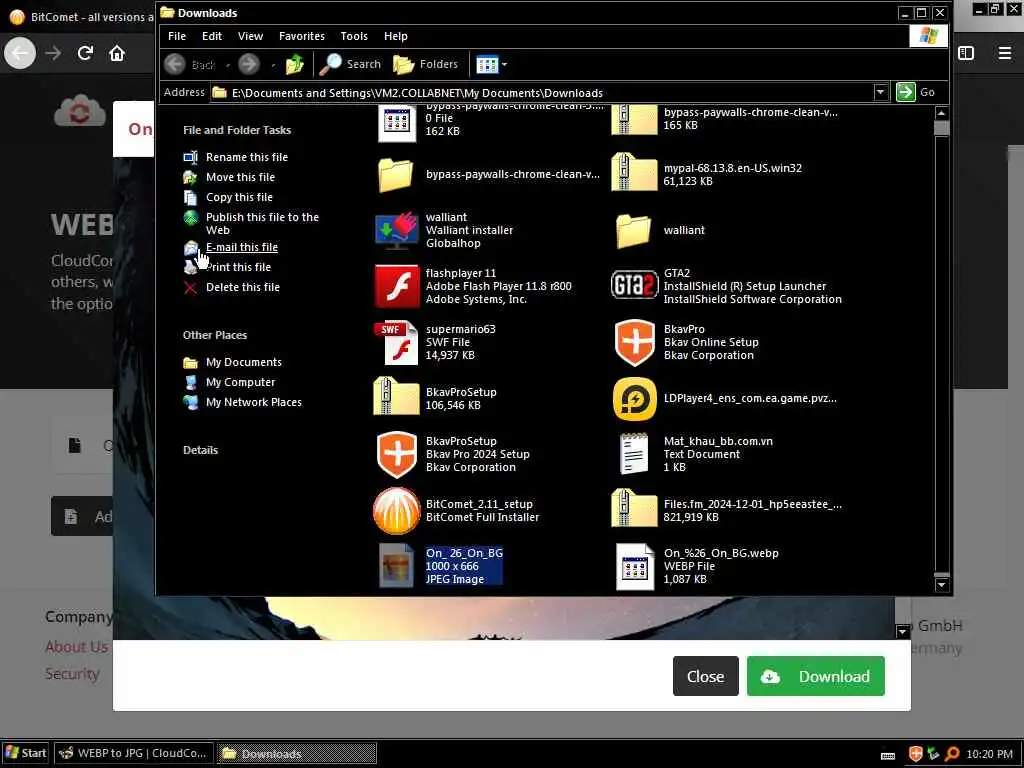Expand the Address bar dropdown
The image size is (1024, 768).
coord(880,92)
